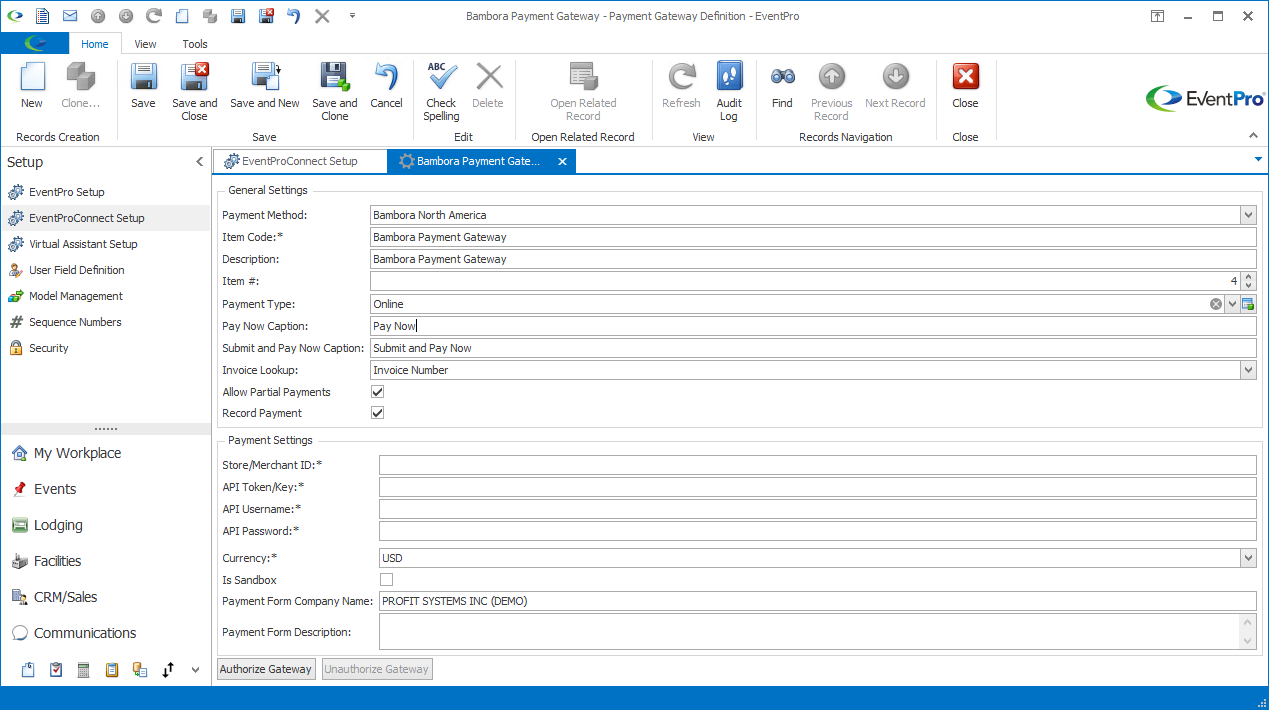Enable the Is Sandbox checkbox

(x=386, y=580)
